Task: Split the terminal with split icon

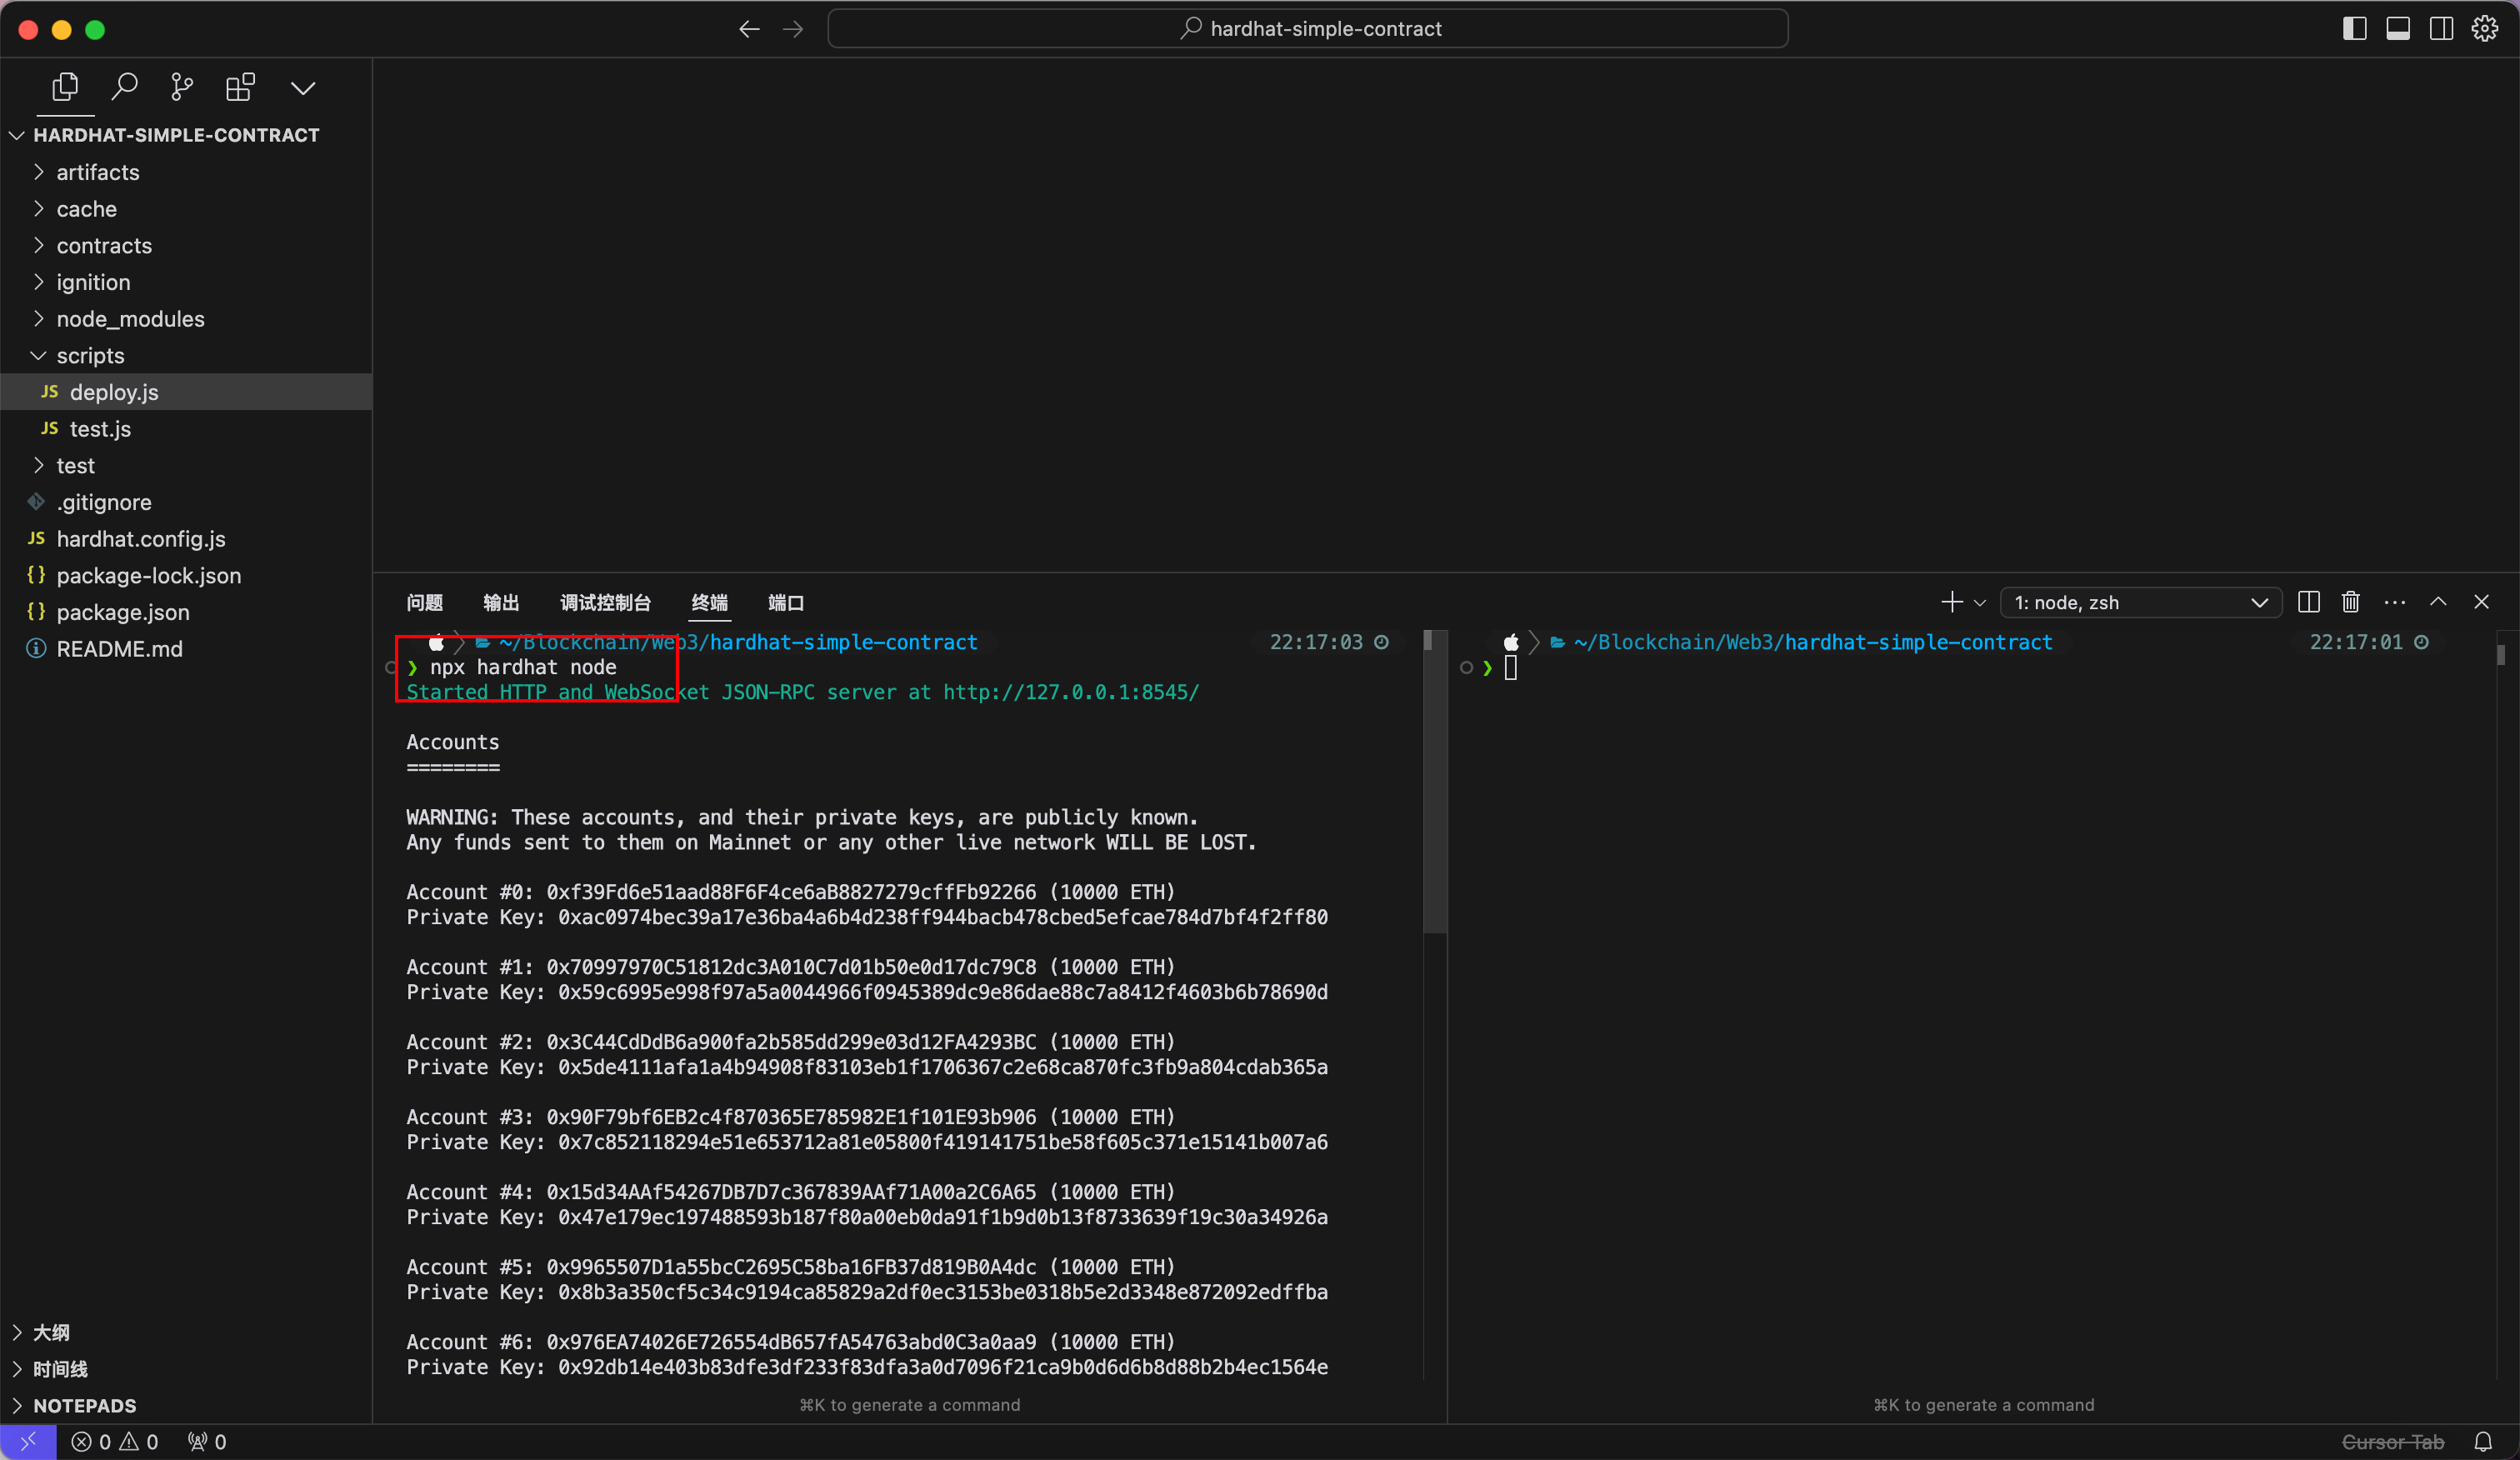Action: [x=2308, y=602]
